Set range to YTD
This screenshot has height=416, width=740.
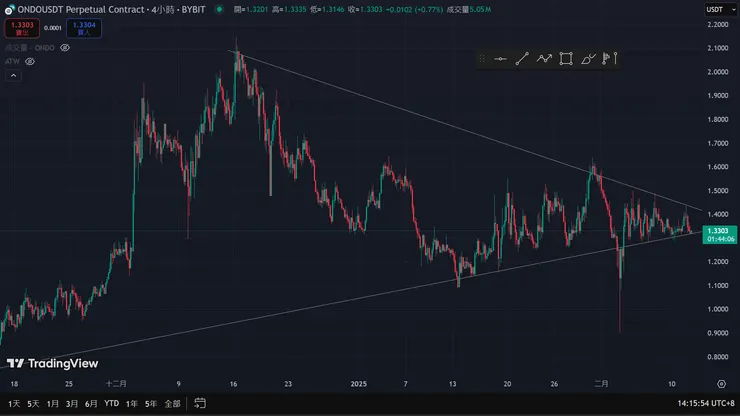[111, 403]
